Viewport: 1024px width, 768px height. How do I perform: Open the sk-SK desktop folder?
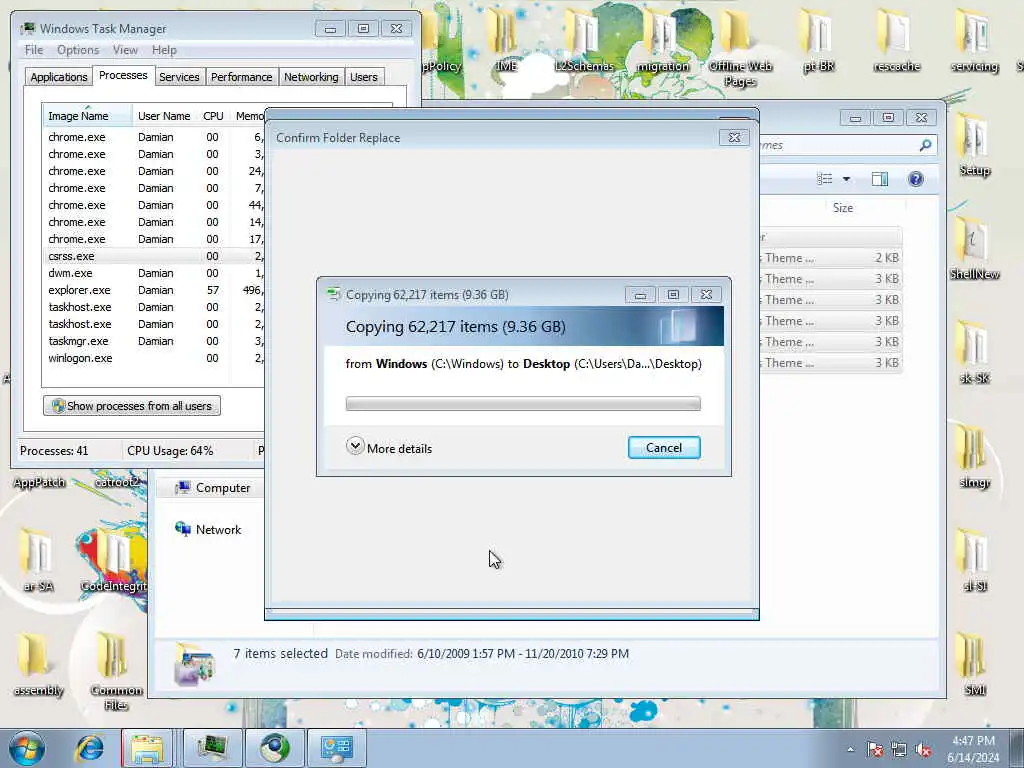974,351
